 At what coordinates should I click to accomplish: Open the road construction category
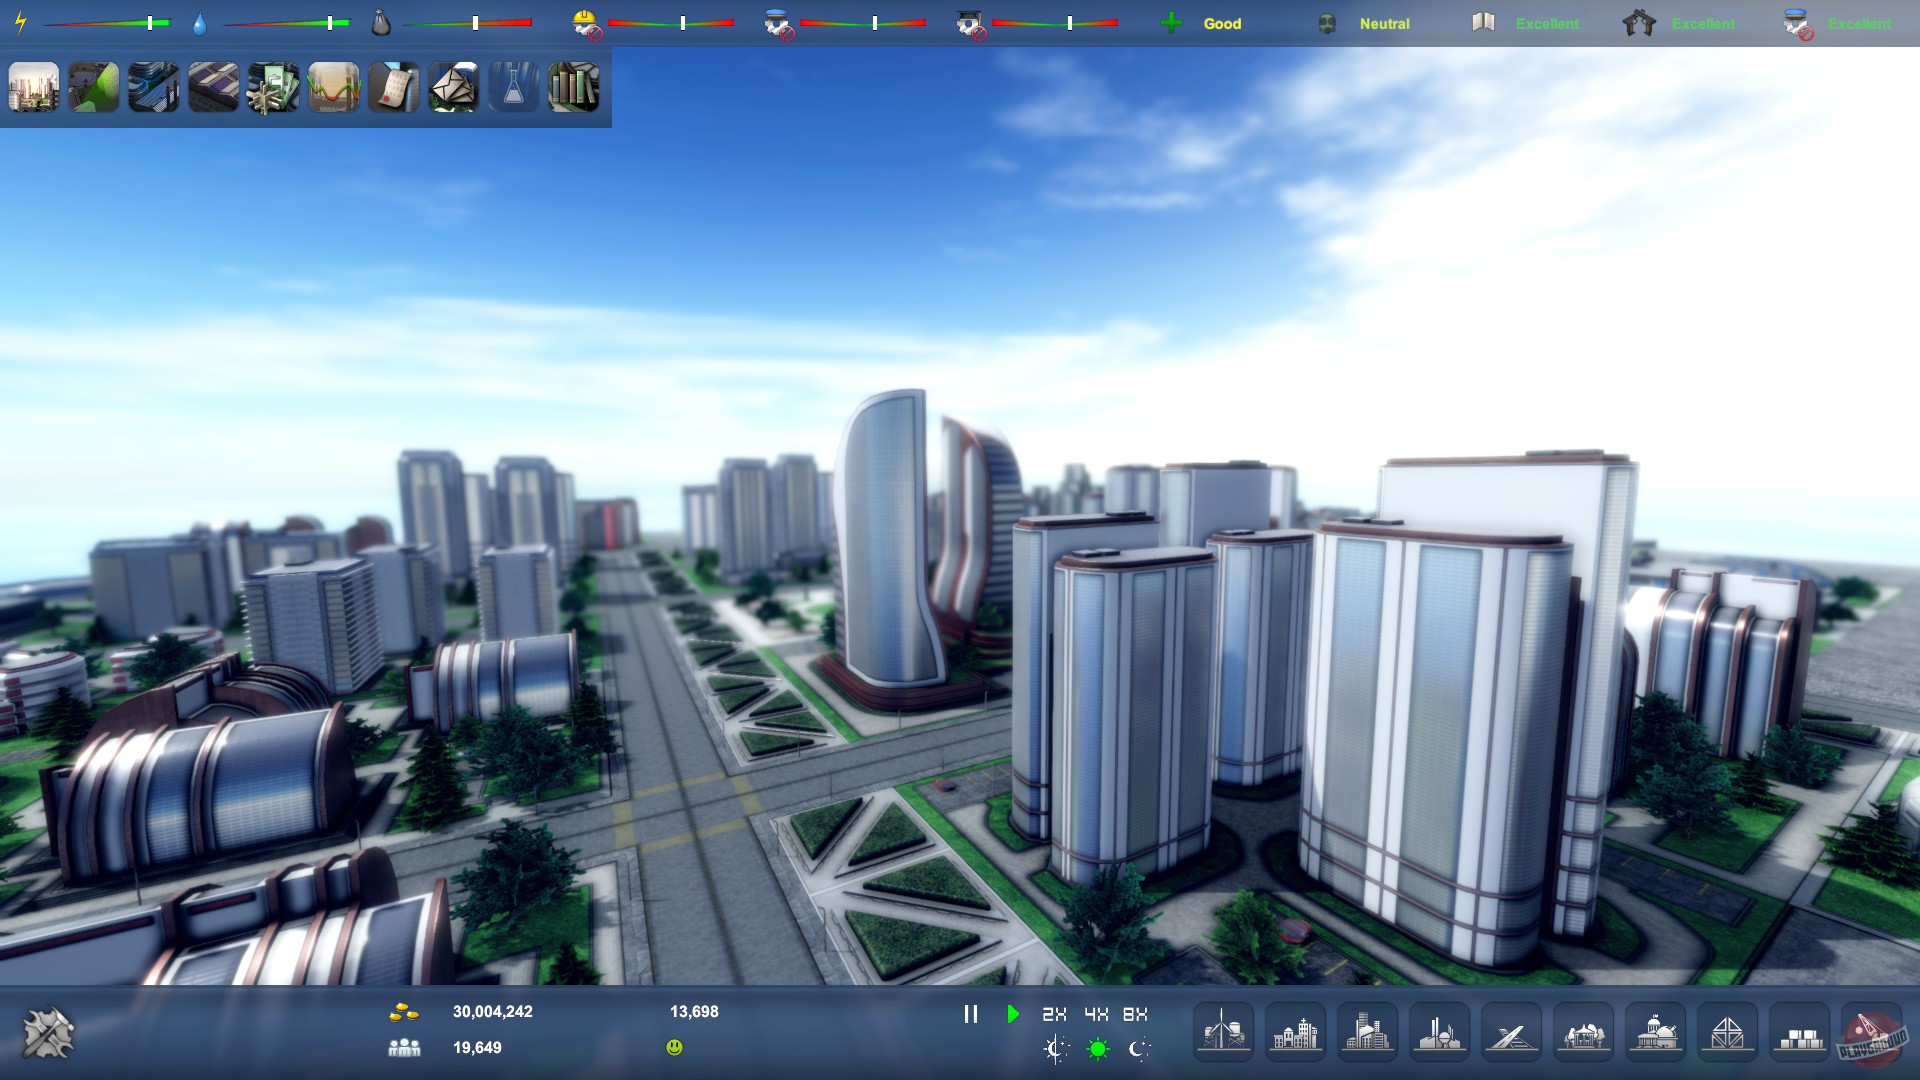(1511, 1032)
